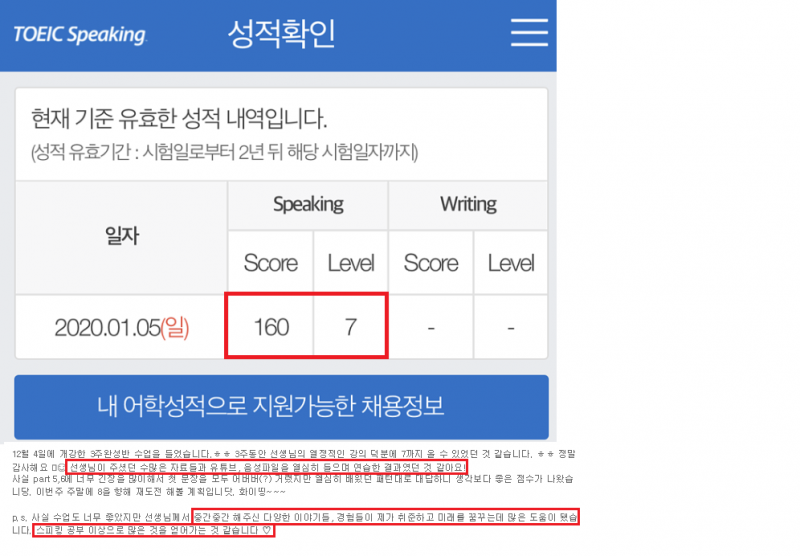Click the Speaking level value 7
Viewport: 800px width, 556px height.
(x=351, y=327)
